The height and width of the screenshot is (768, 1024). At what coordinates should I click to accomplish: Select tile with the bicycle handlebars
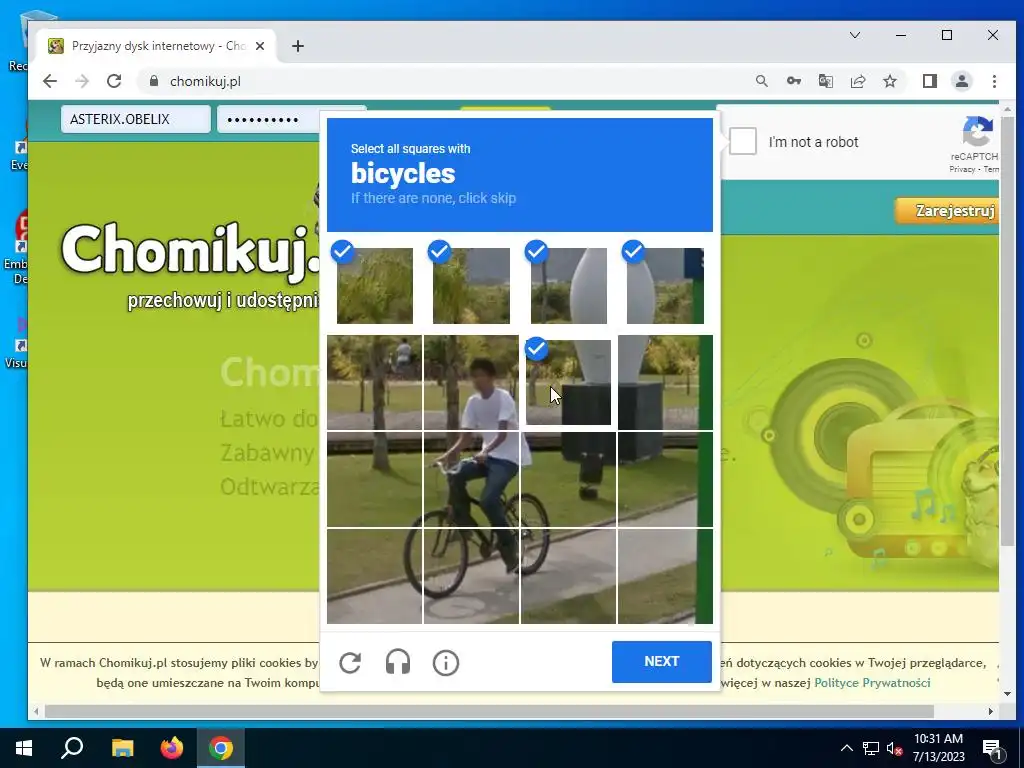point(472,479)
